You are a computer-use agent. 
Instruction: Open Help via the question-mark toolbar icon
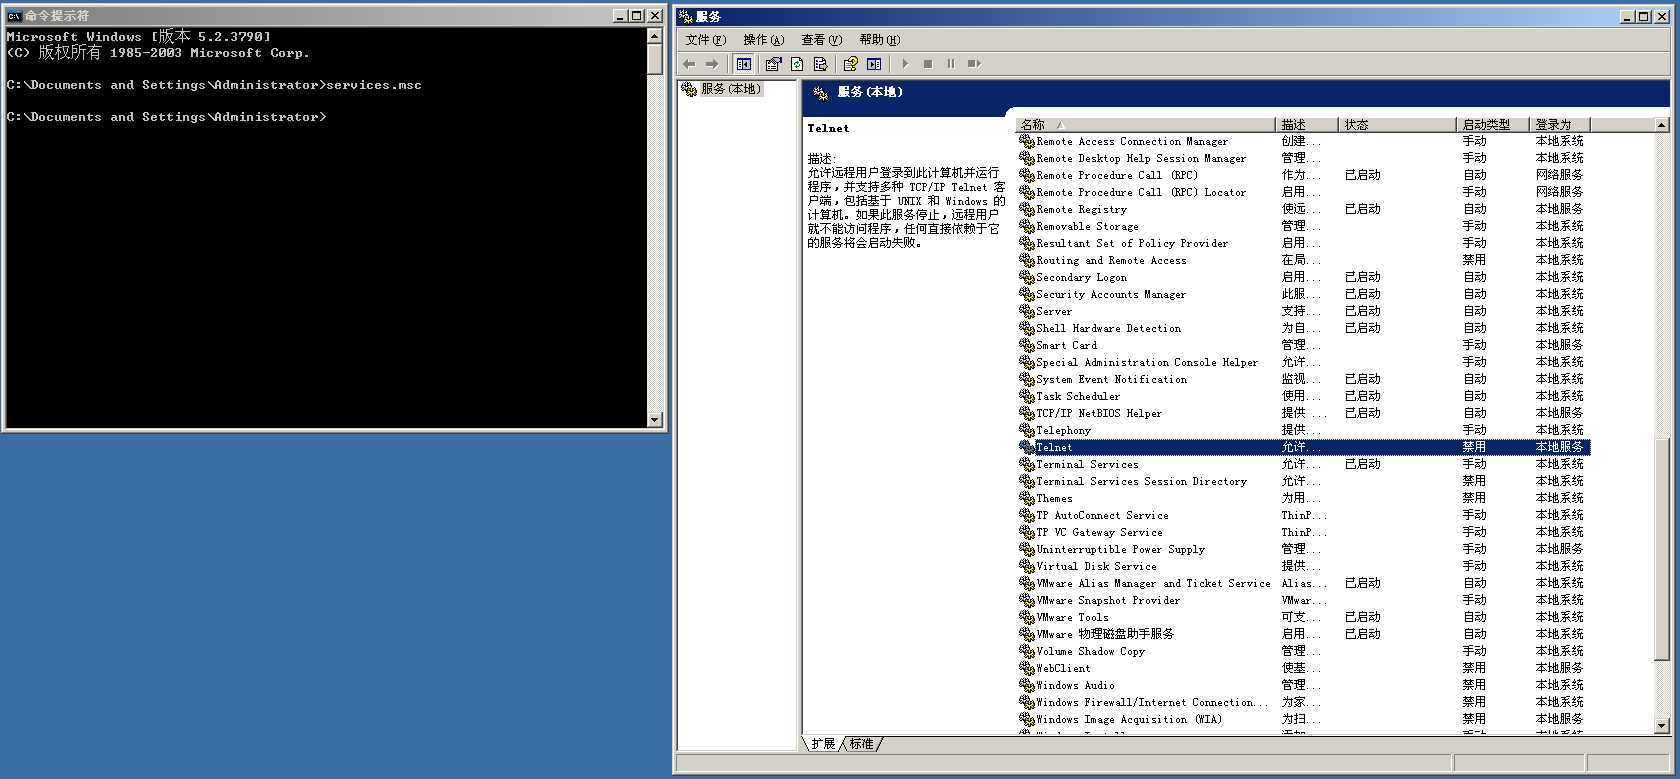[850, 64]
